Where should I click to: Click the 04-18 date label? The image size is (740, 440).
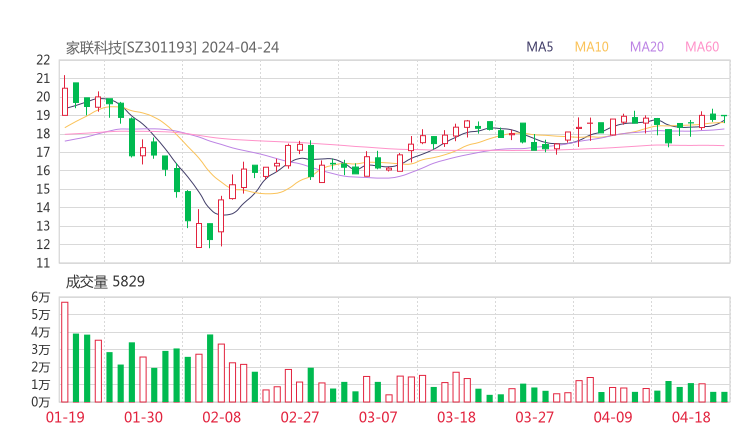(691, 417)
